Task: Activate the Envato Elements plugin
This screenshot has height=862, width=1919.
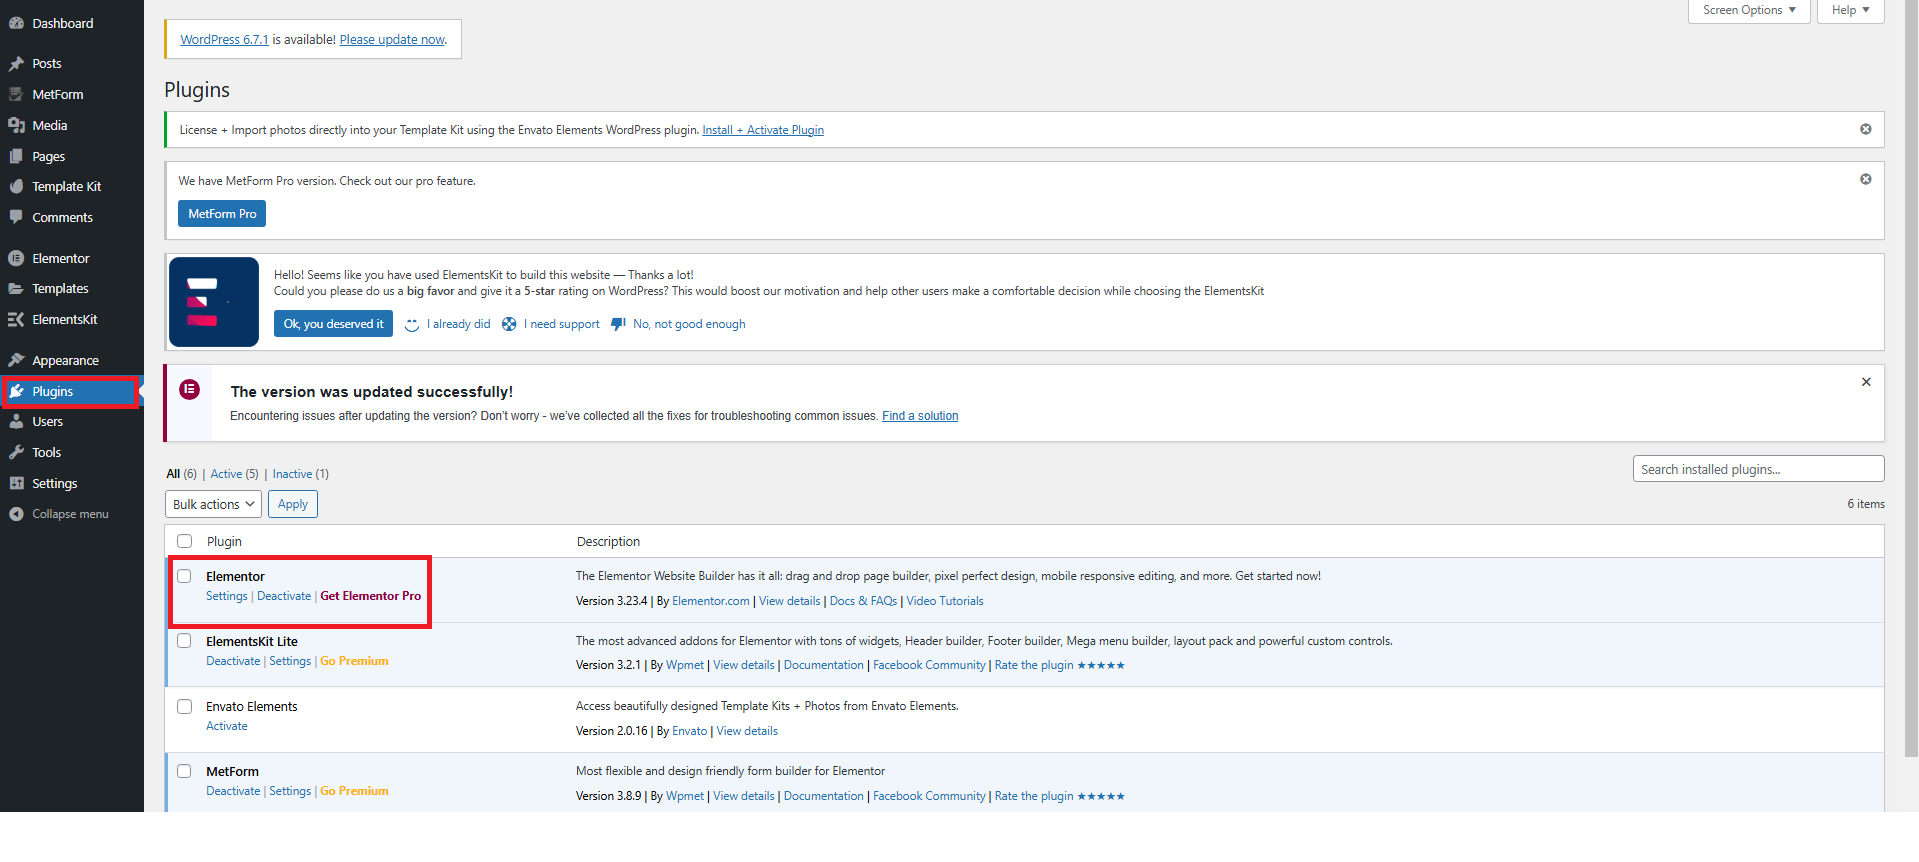Action: click(x=227, y=726)
